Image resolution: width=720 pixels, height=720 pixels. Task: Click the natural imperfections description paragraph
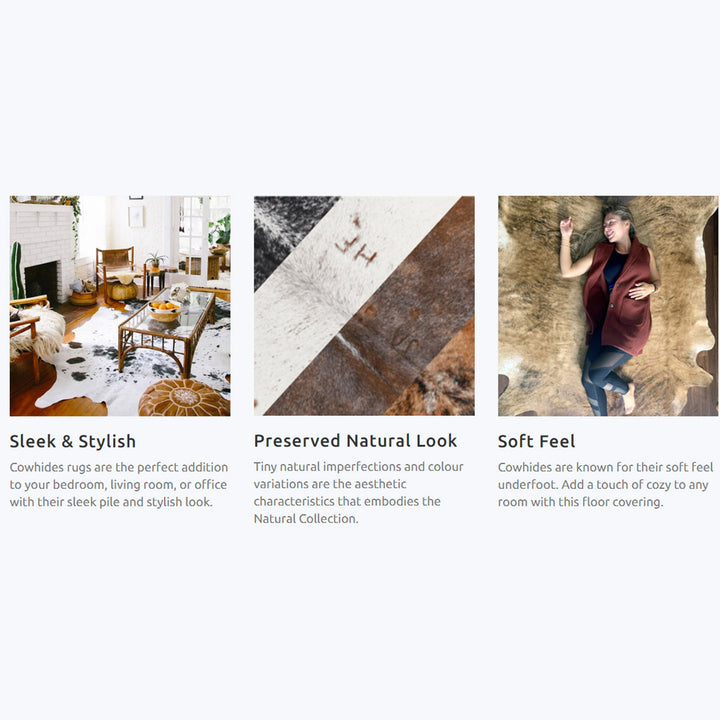pyautogui.click(x=359, y=492)
